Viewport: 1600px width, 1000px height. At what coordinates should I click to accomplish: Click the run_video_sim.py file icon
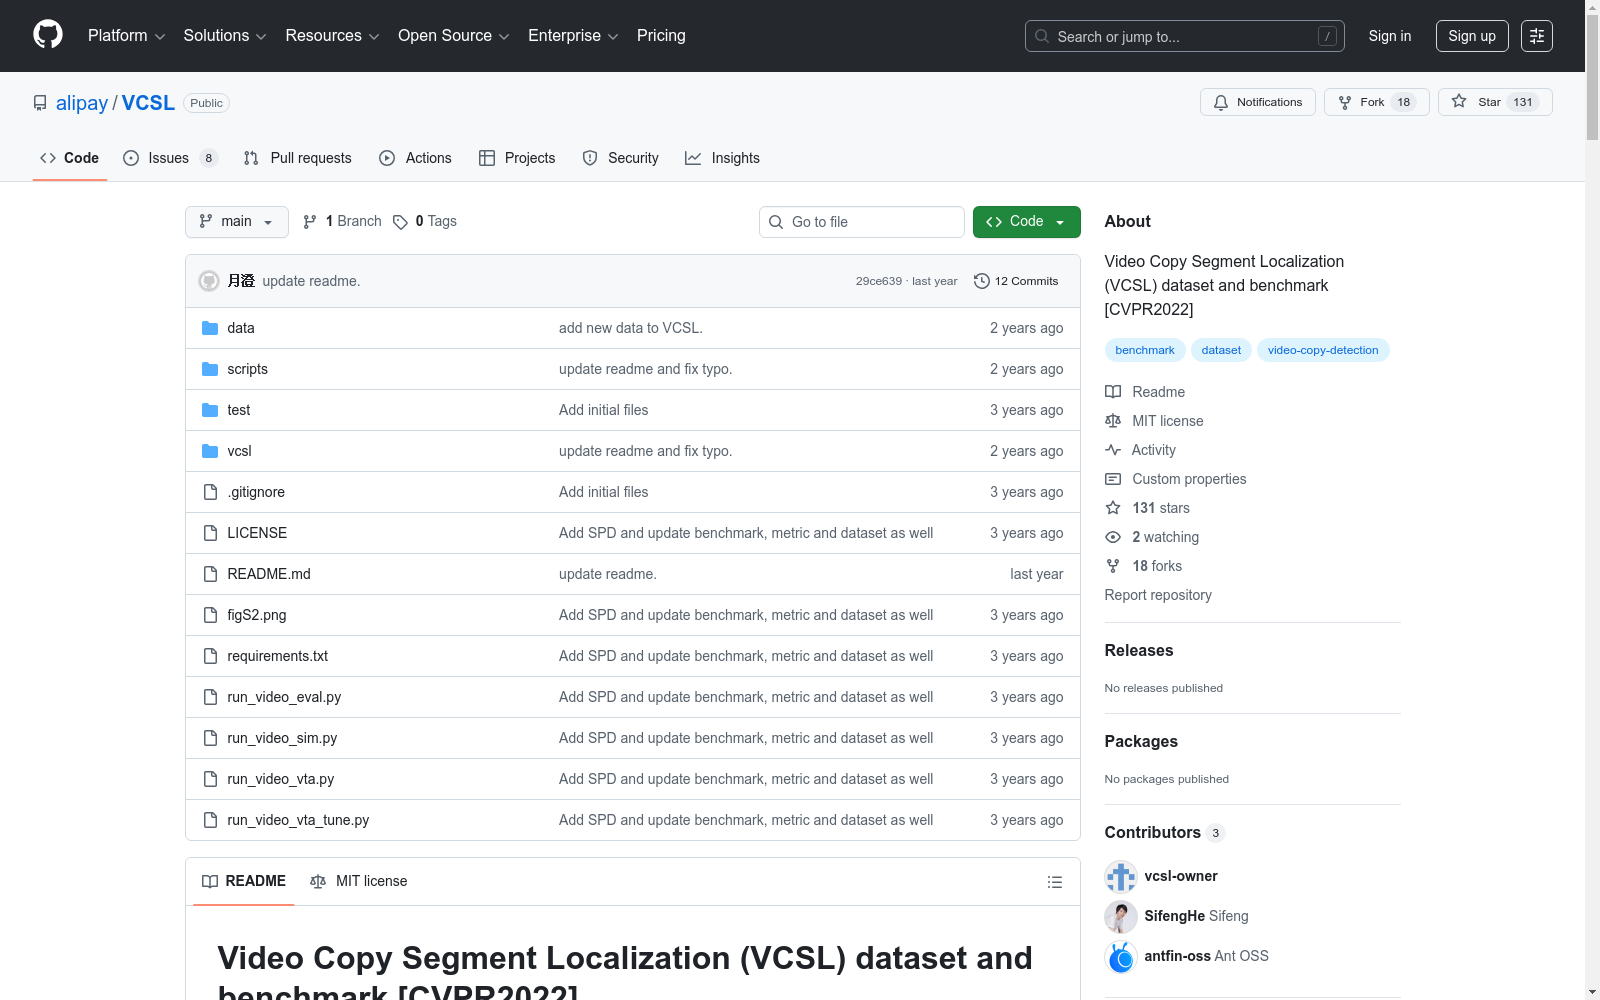click(210, 738)
